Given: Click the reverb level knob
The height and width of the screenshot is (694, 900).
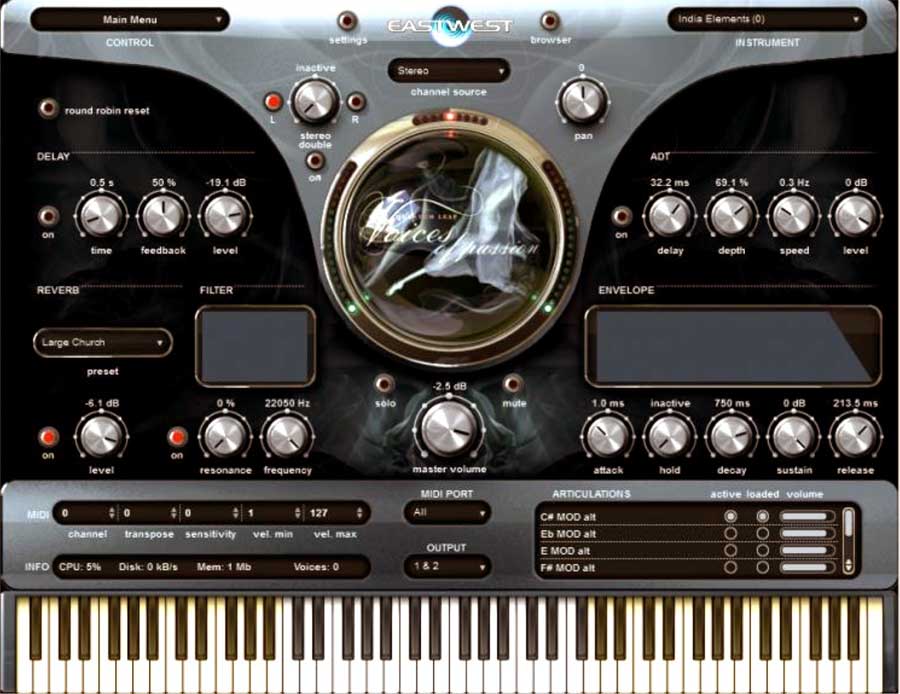Looking at the screenshot, I should tap(101, 437).
